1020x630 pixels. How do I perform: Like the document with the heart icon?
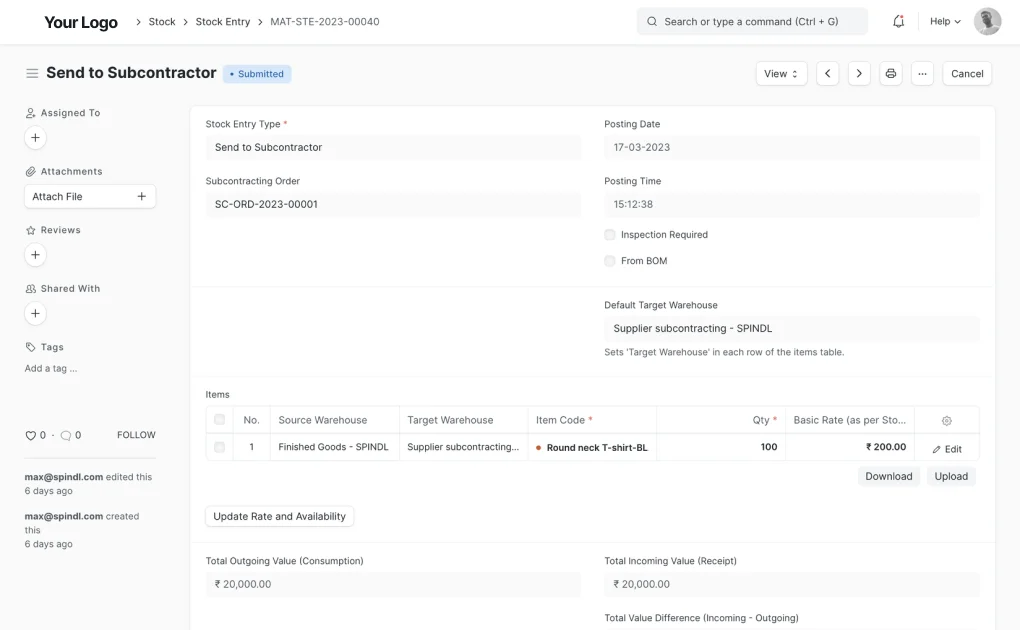pyautogui.click(x=33, y=434)
